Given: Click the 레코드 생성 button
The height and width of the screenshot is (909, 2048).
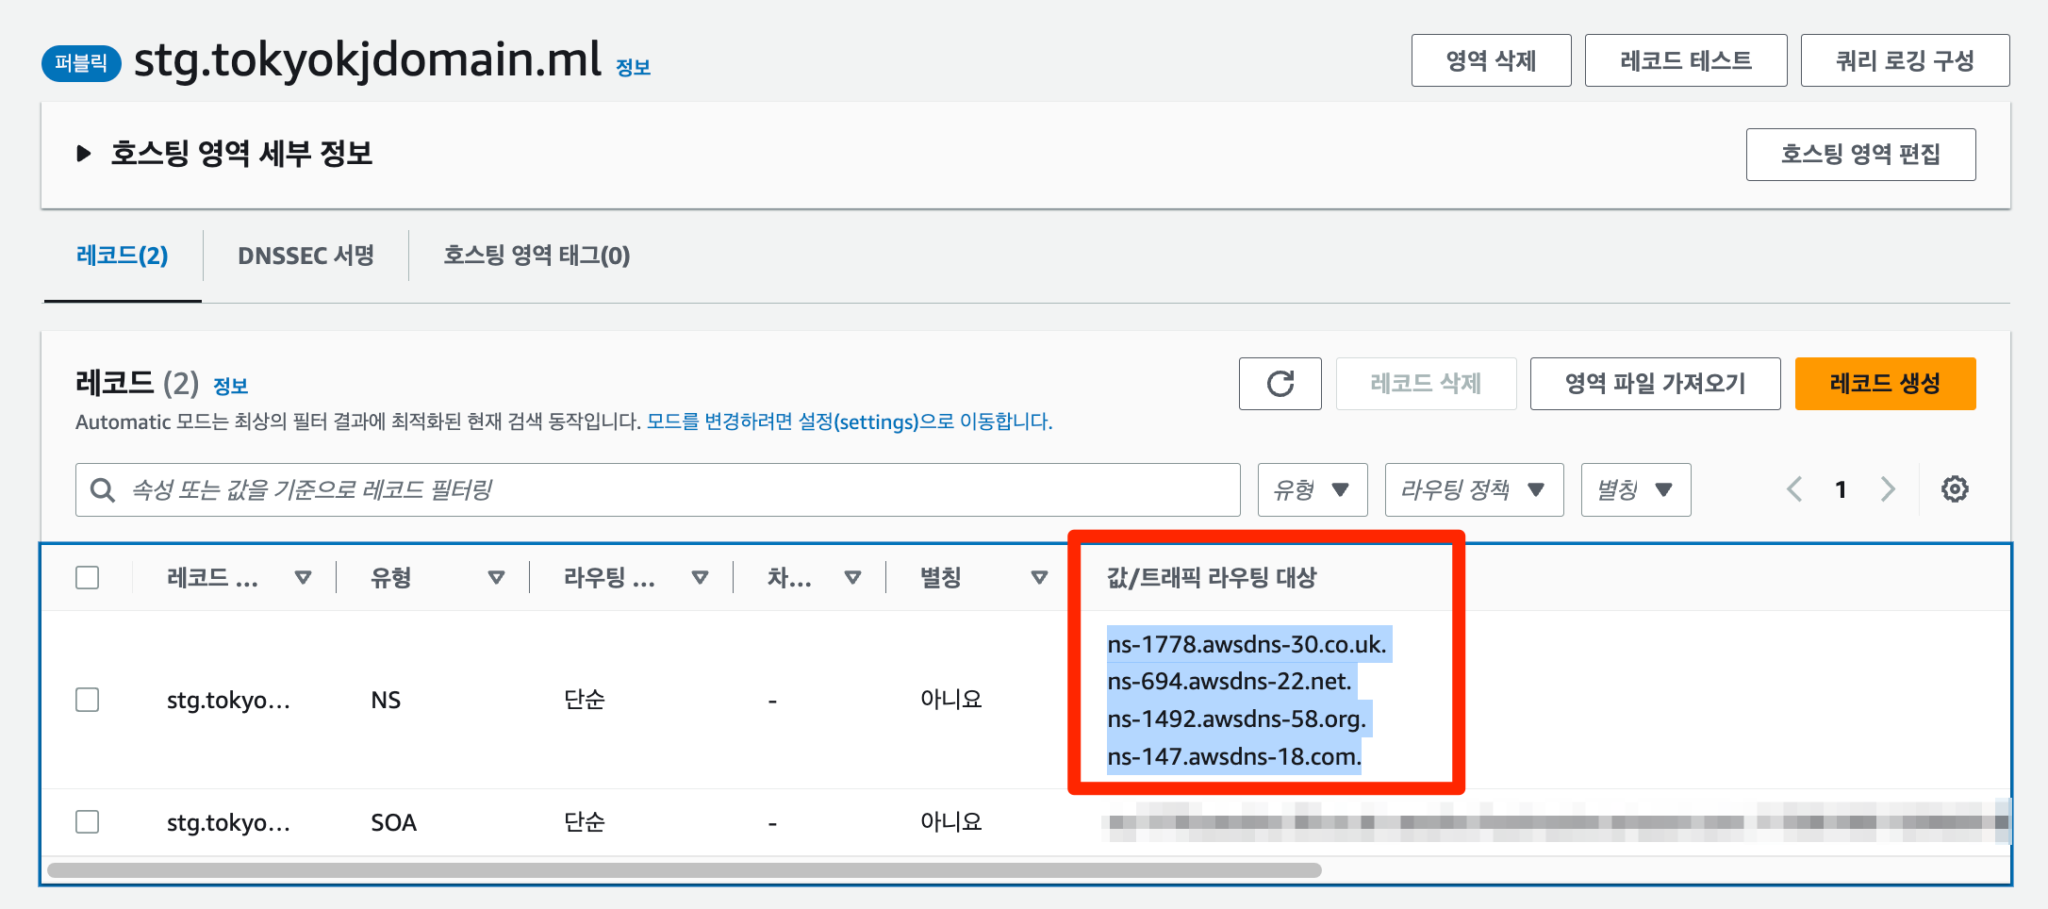Looking at the screenshot, I should 1885,383.
